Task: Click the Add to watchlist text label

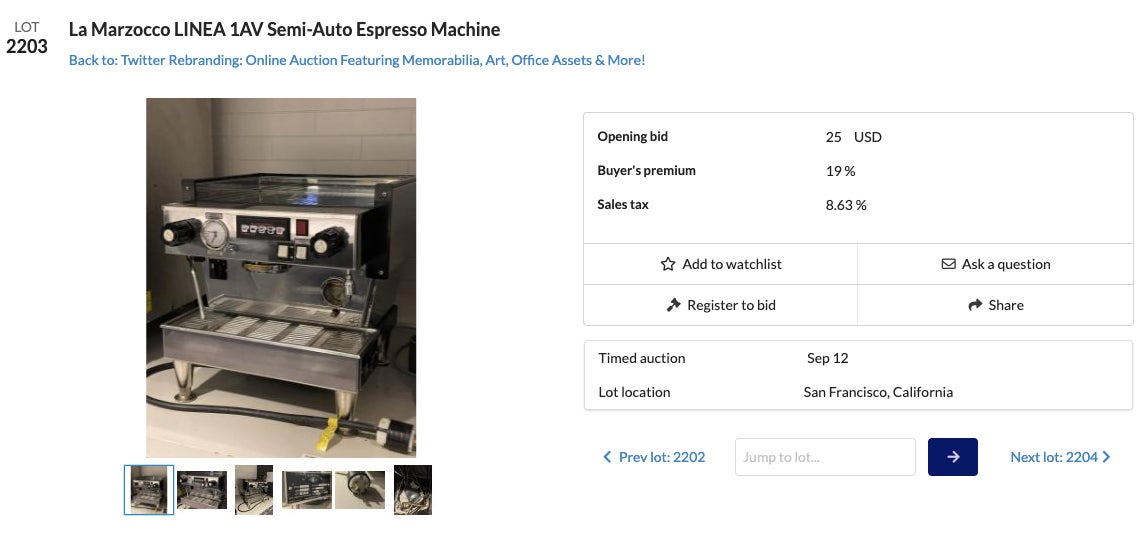Action: coord(731,265)
